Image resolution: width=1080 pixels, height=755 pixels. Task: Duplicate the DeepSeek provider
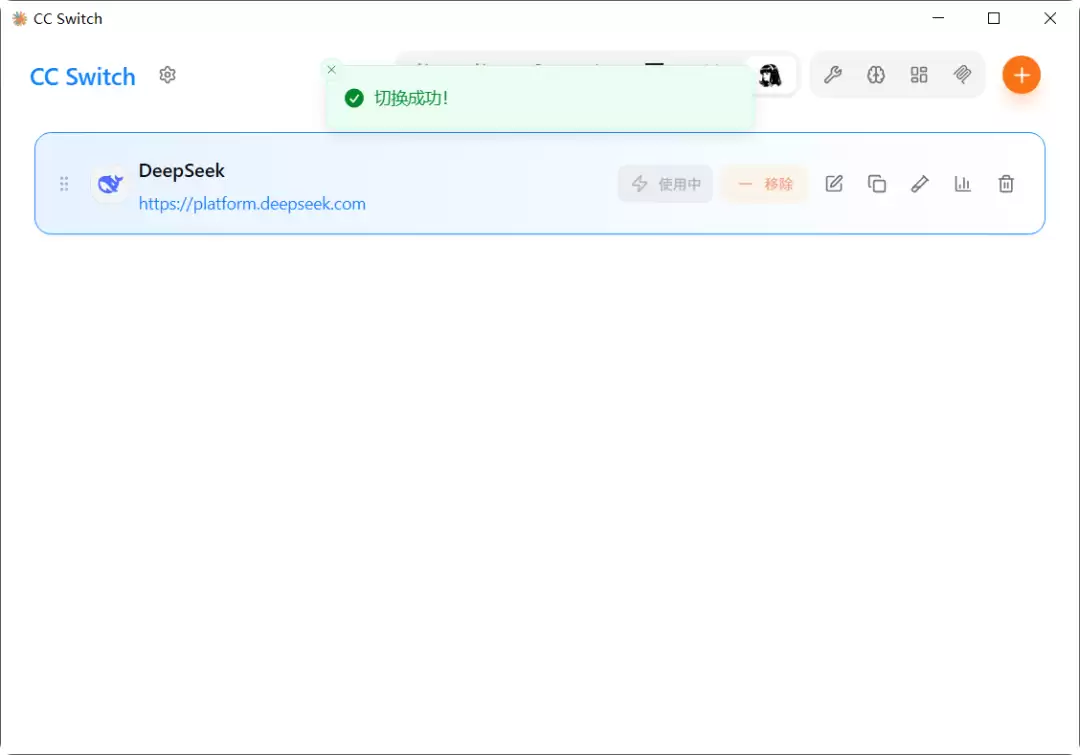877,184
